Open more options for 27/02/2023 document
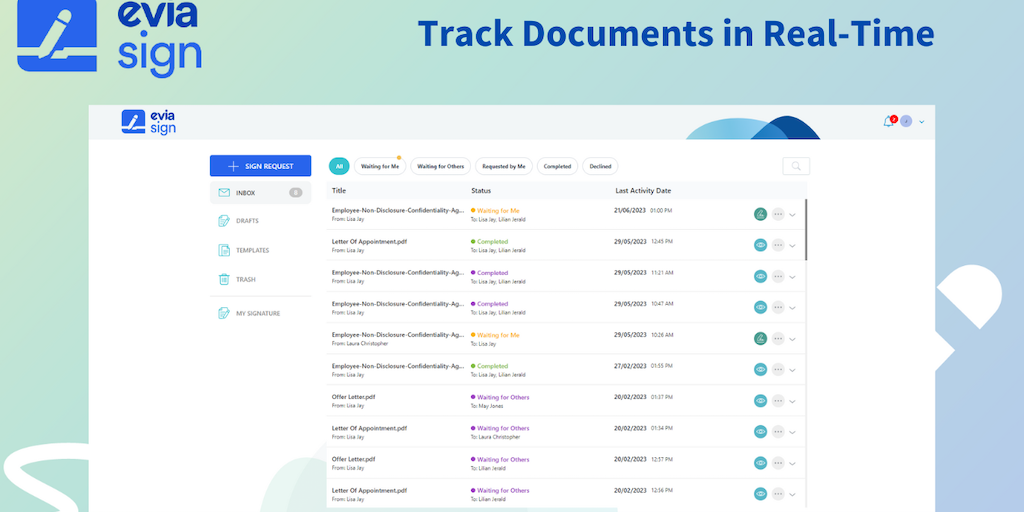1024x512 pixels. click(x=777, y=370)
